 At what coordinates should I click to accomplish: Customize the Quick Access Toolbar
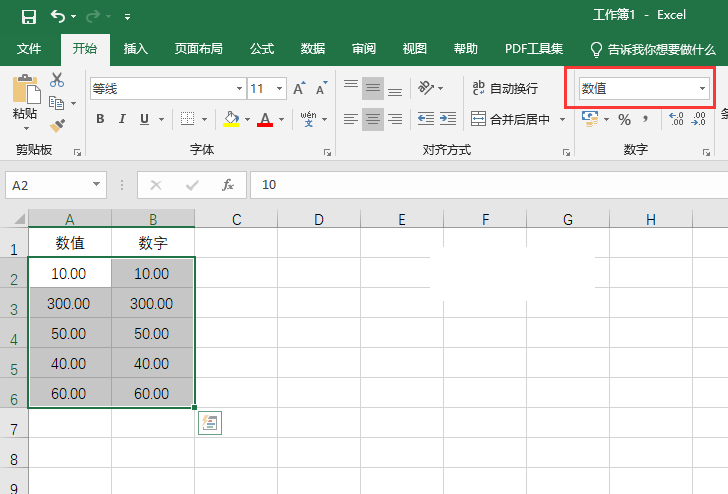click(127, 17)
